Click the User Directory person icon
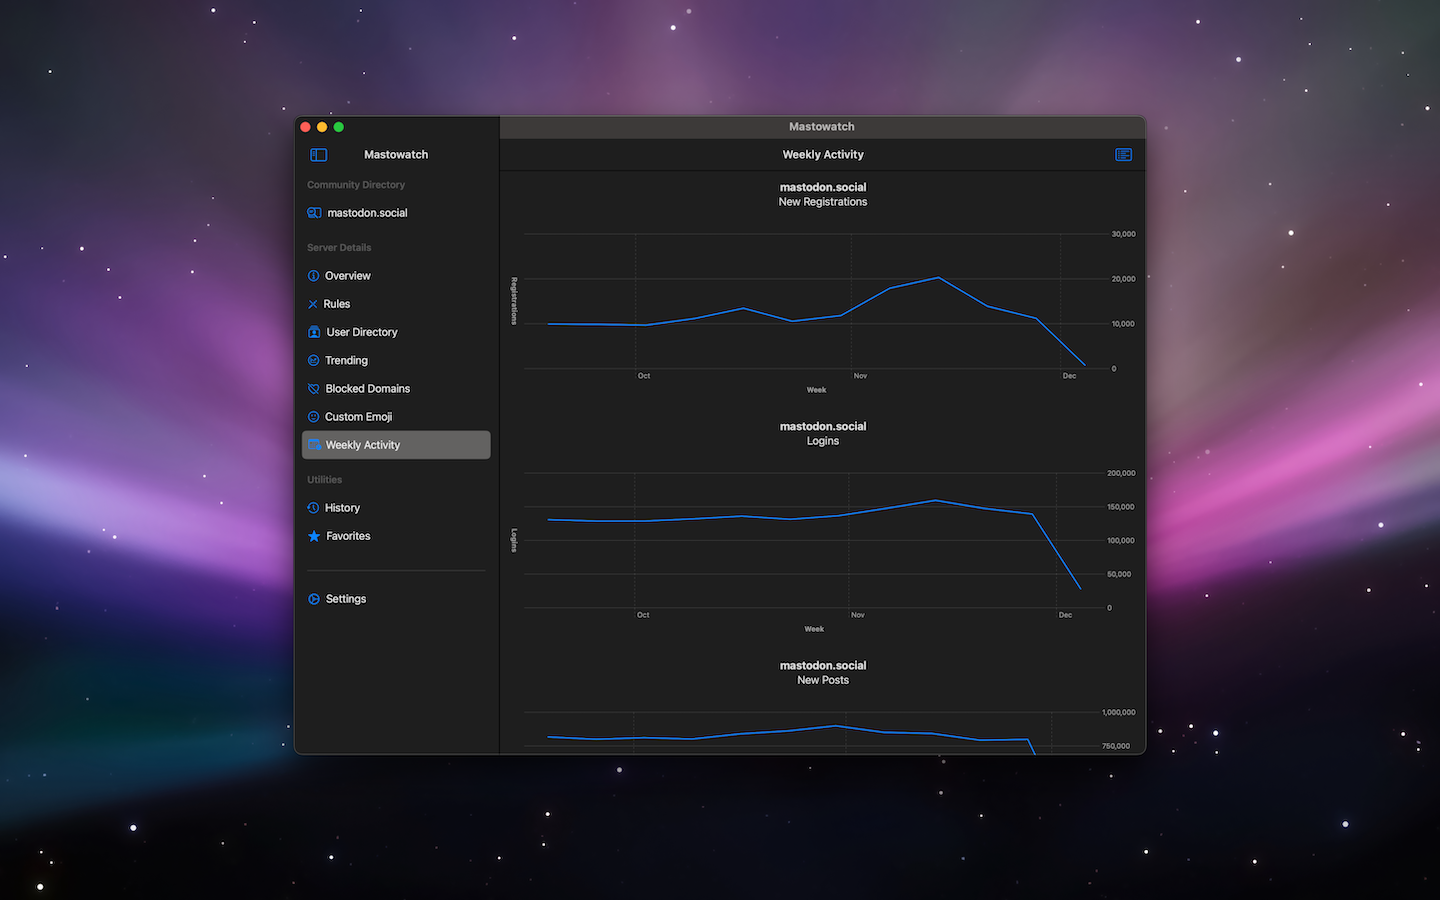 click(x=314, y=332)
